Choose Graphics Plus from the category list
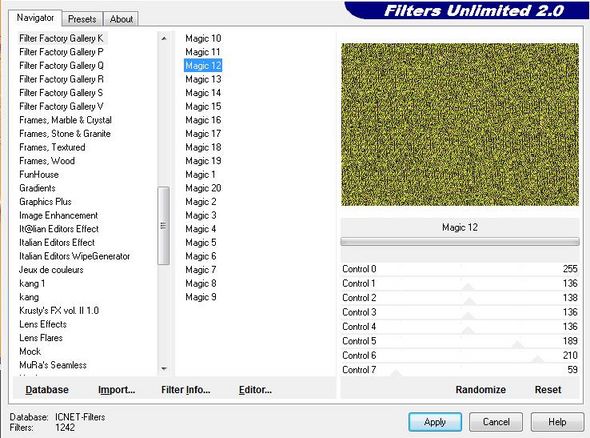 tap(46, 202)
